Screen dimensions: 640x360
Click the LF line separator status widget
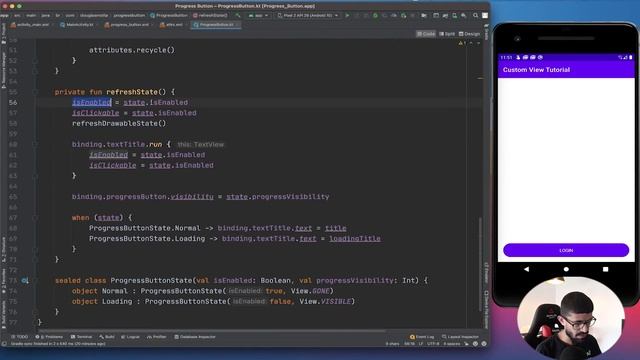pyautogui.click(x=421, y=344)
